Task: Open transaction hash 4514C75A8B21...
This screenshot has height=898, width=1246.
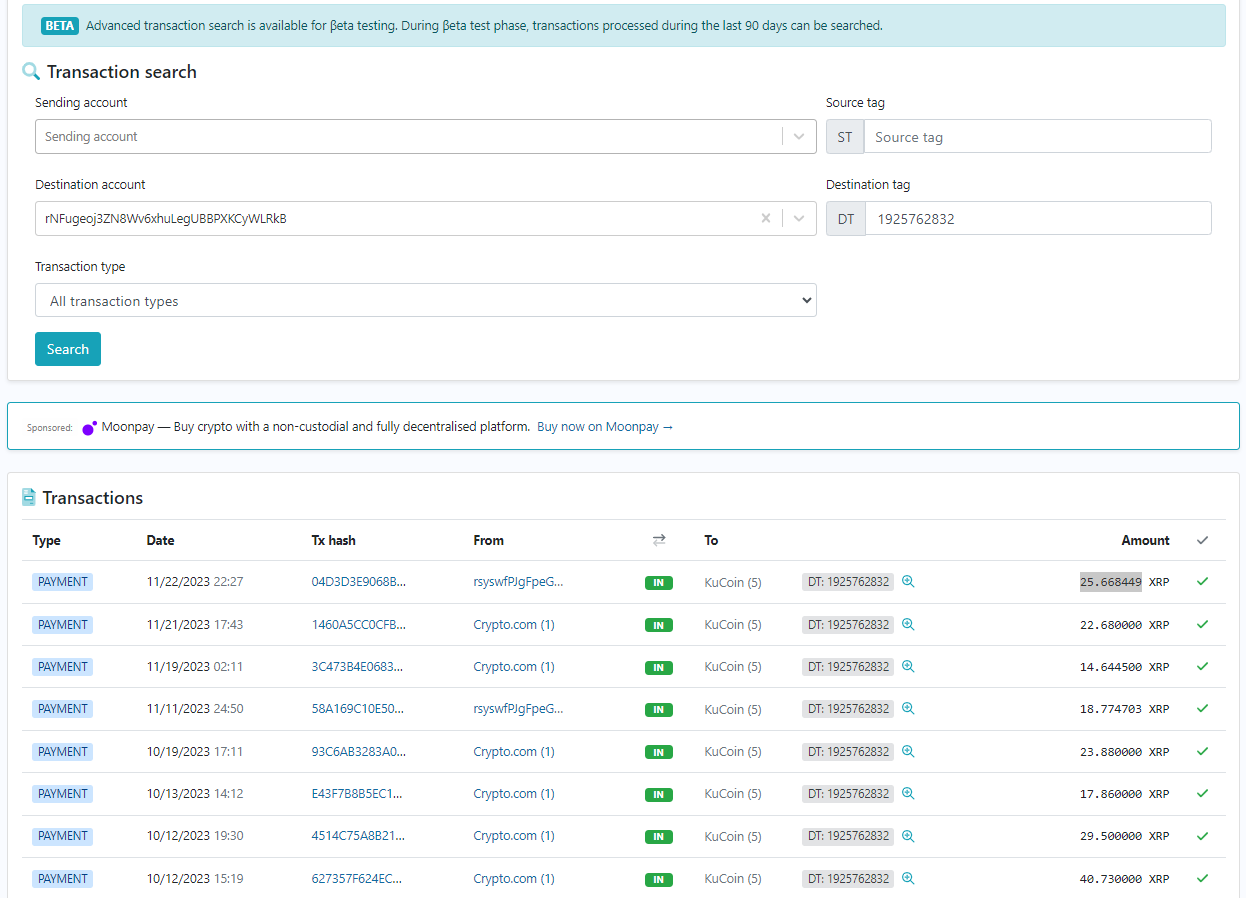Action: pos(359,836)
